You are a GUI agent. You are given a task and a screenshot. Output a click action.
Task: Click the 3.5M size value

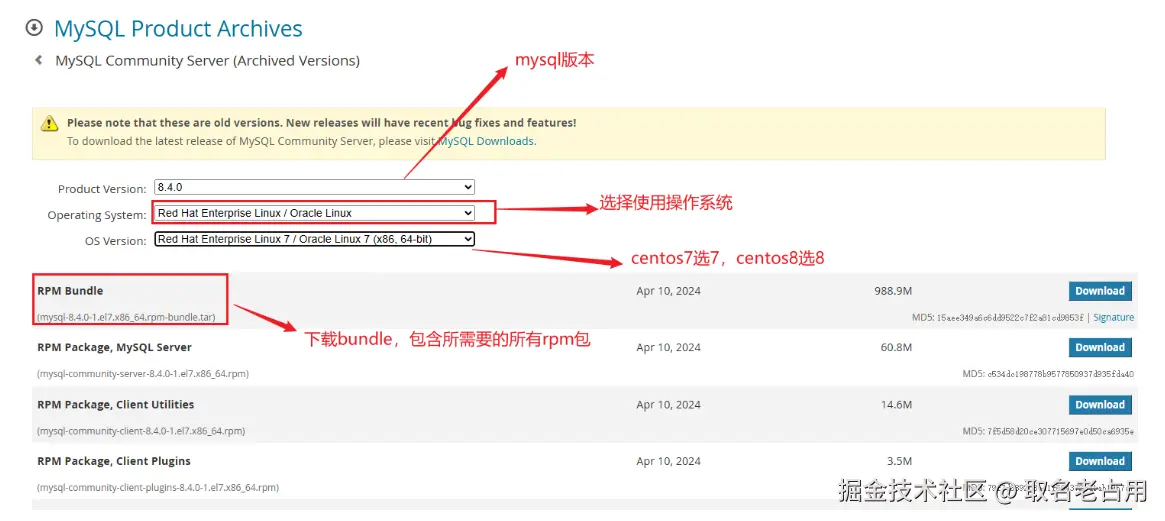900,461
